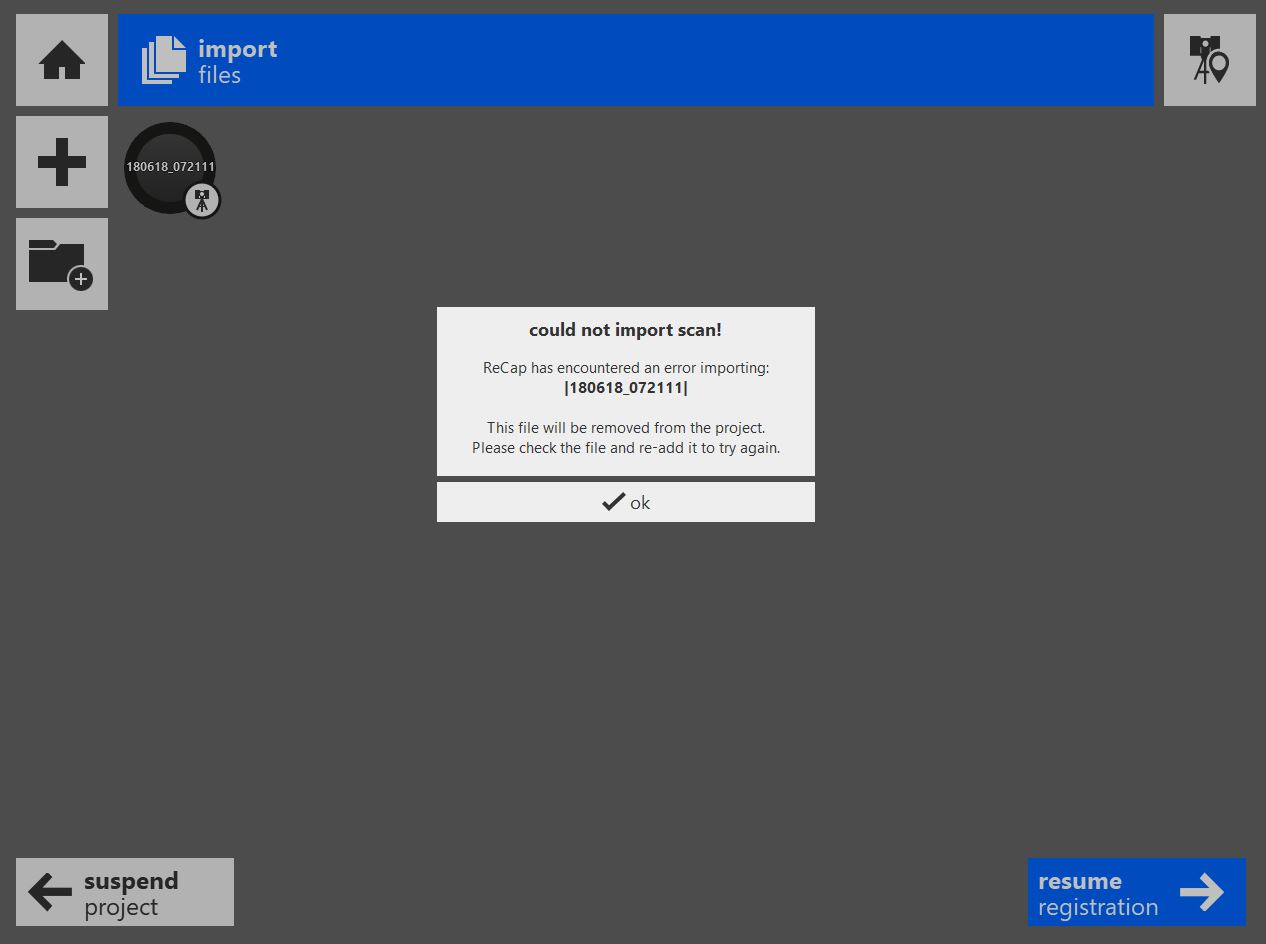Click the |180618_072111| filename in the dialog
1266x944 pixels.
(626, 388)
